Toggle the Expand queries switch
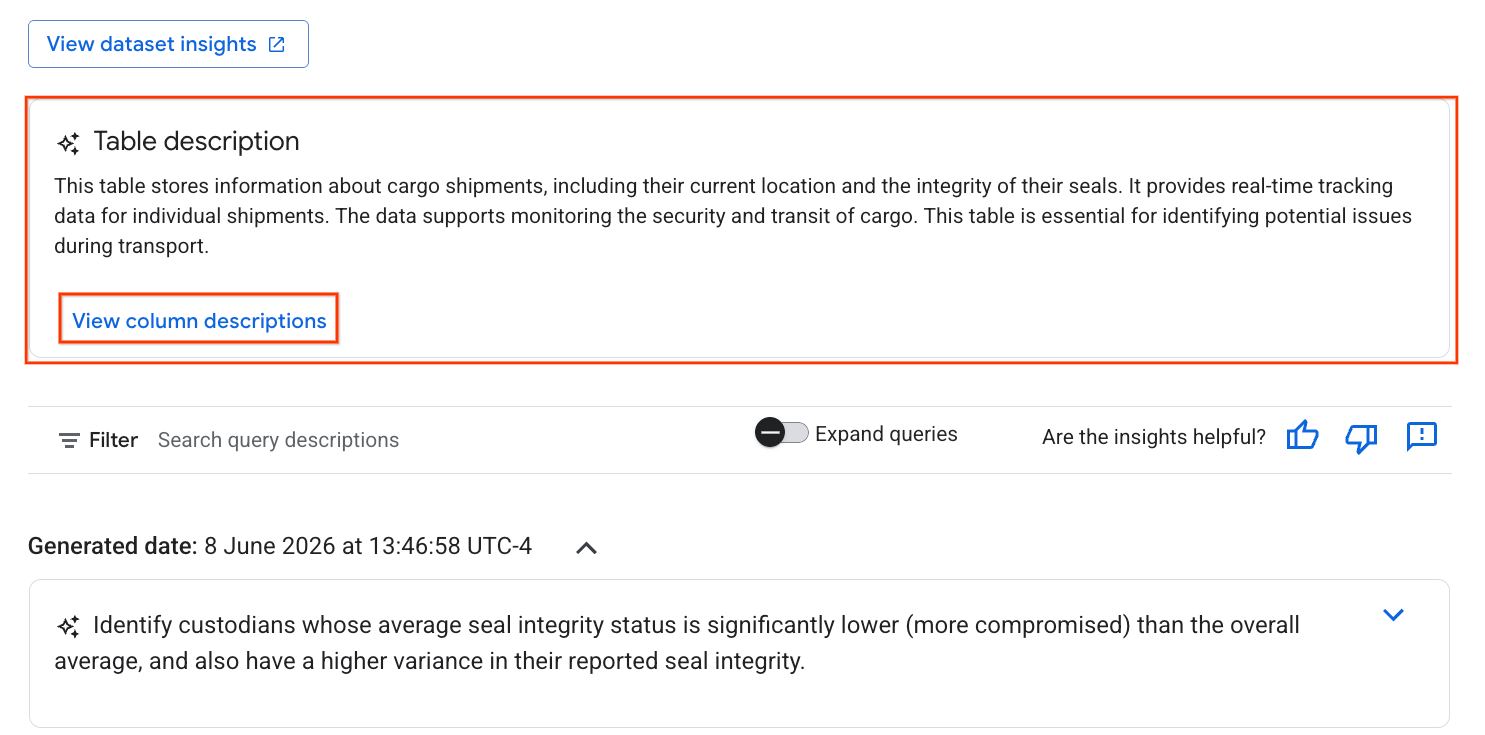The height and width of the screenshot is (735, 1485). coord(782,433)
